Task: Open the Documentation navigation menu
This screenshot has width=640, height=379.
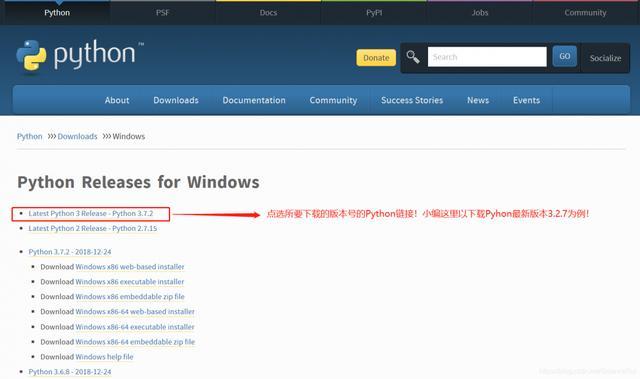Action: 254,100
